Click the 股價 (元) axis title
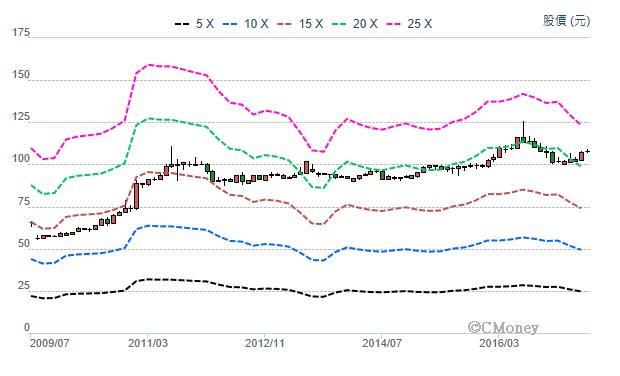Viewport: 620px width, 376px height. pos(567,21)
